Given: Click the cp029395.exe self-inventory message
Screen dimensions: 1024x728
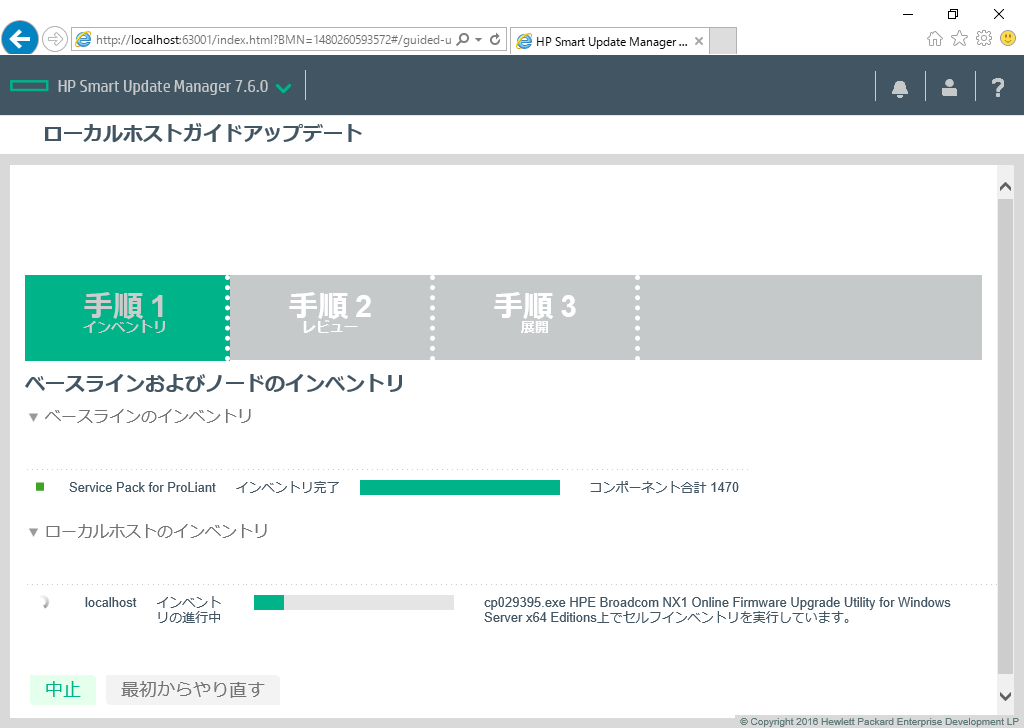Looking at the screenshot, I should (717, 610).
